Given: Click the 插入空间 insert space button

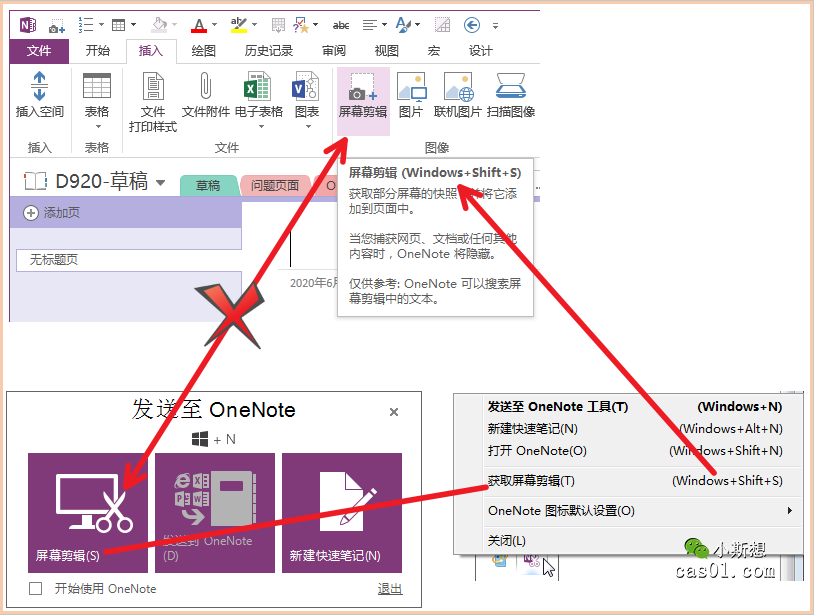Looking at the screenshot, I should 39,96.
